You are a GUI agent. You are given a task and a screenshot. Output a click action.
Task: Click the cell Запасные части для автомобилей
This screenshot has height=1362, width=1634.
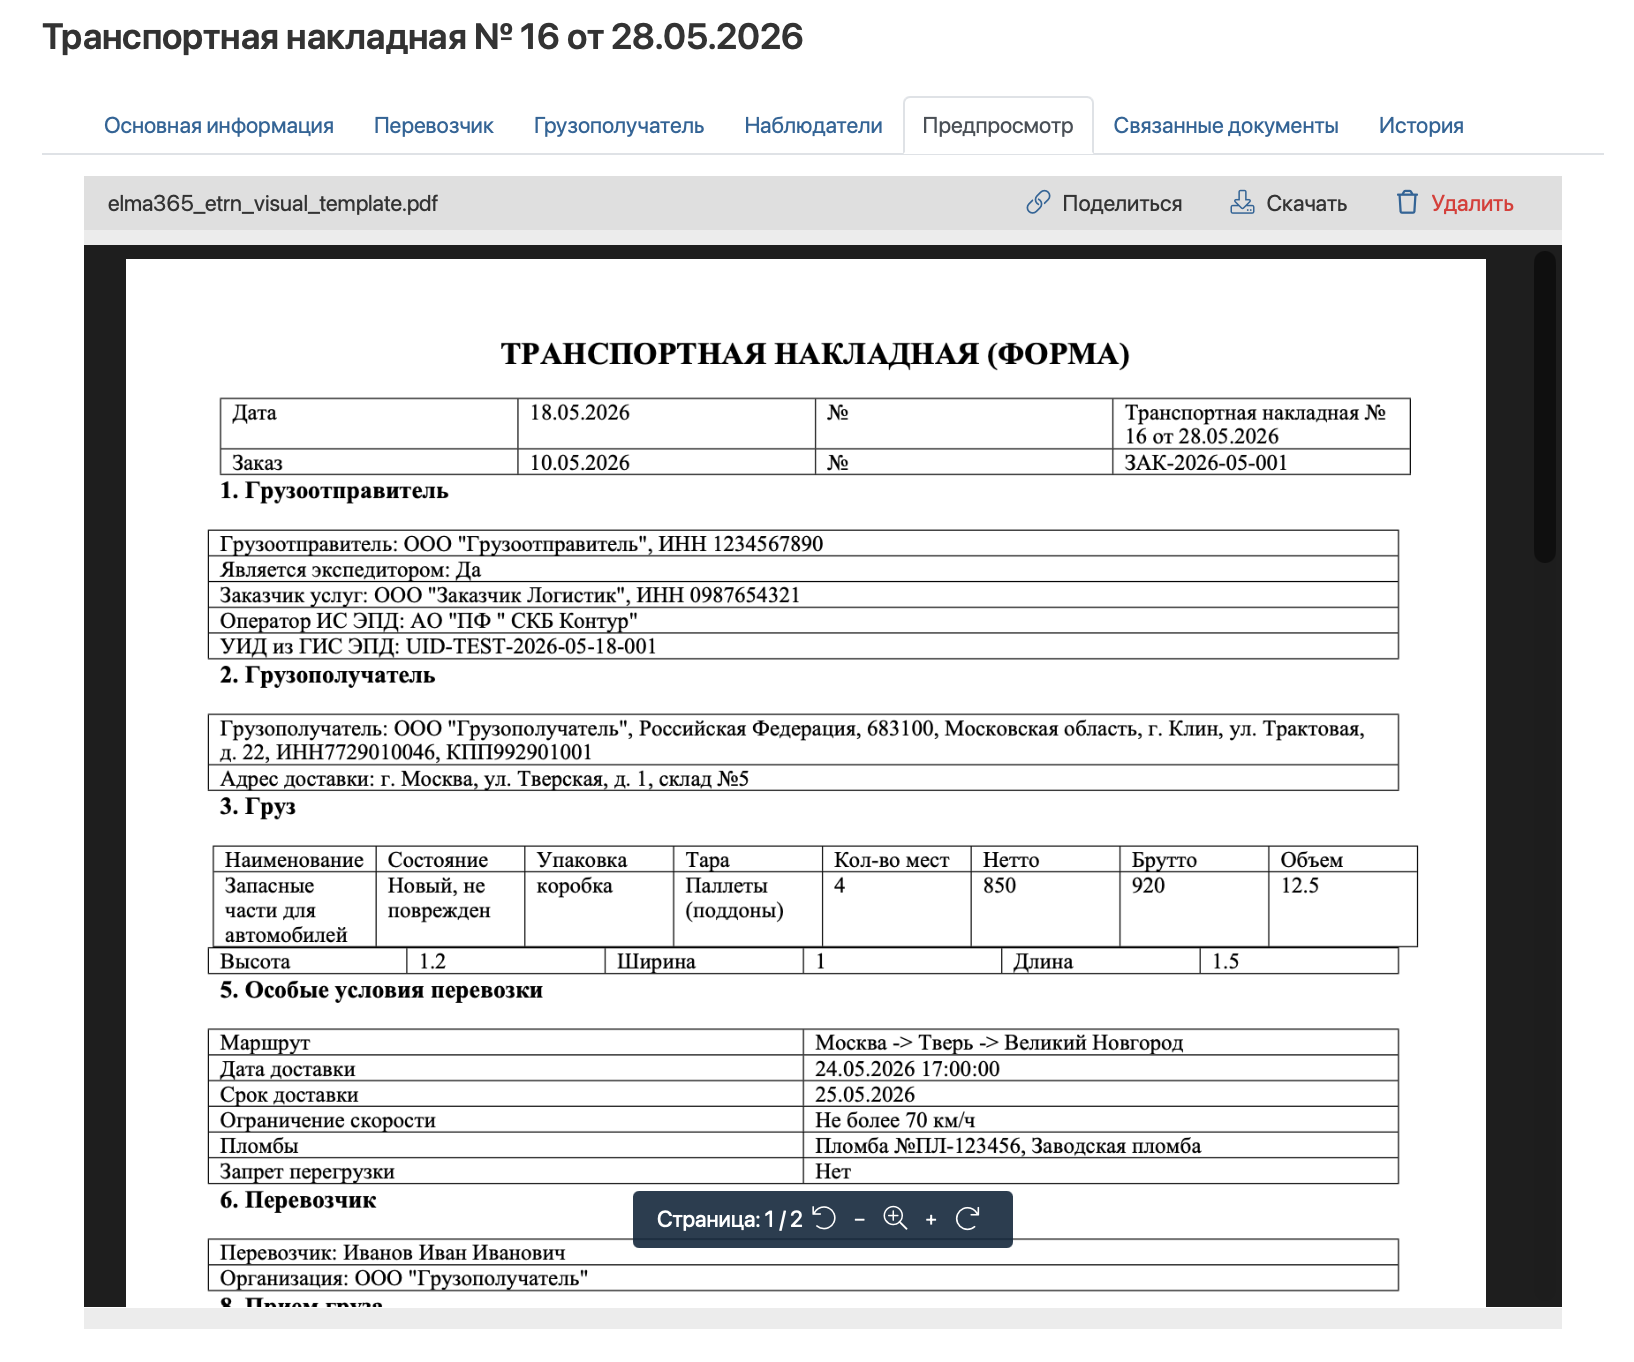click(x=294, y=909)
